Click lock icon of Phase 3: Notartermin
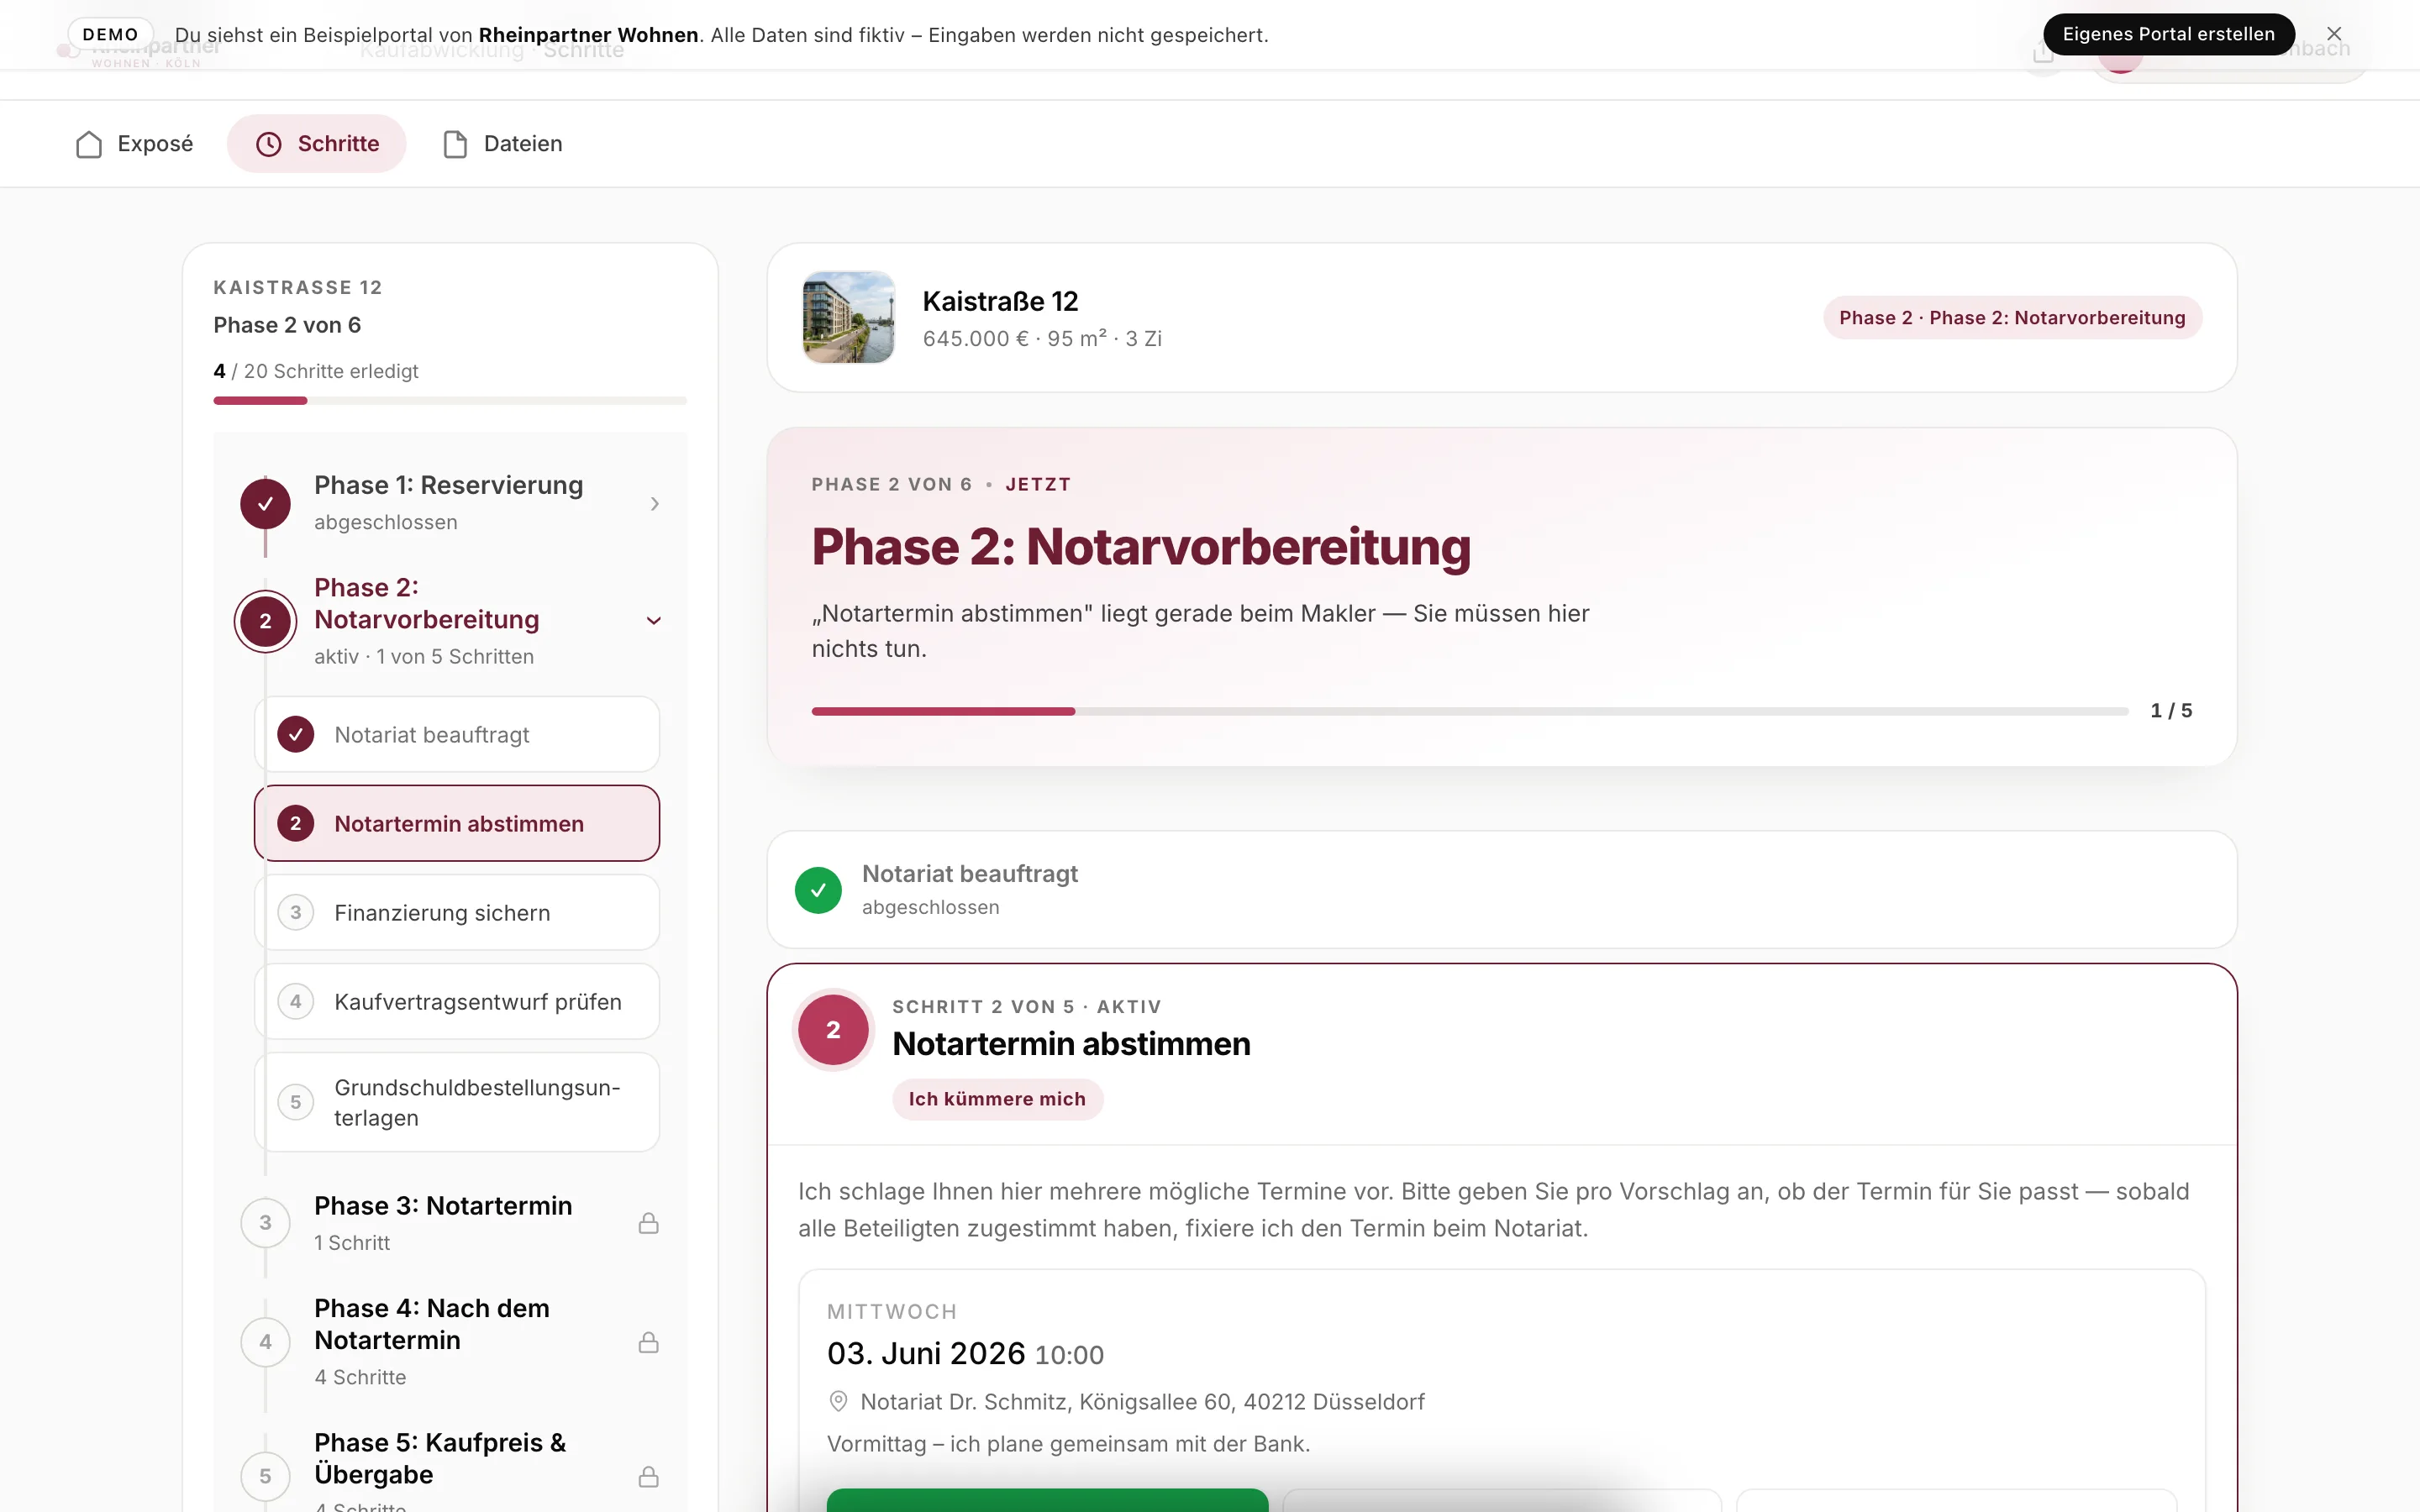This screenshot has height=1512, width=2420. [x=649, y=1223]
